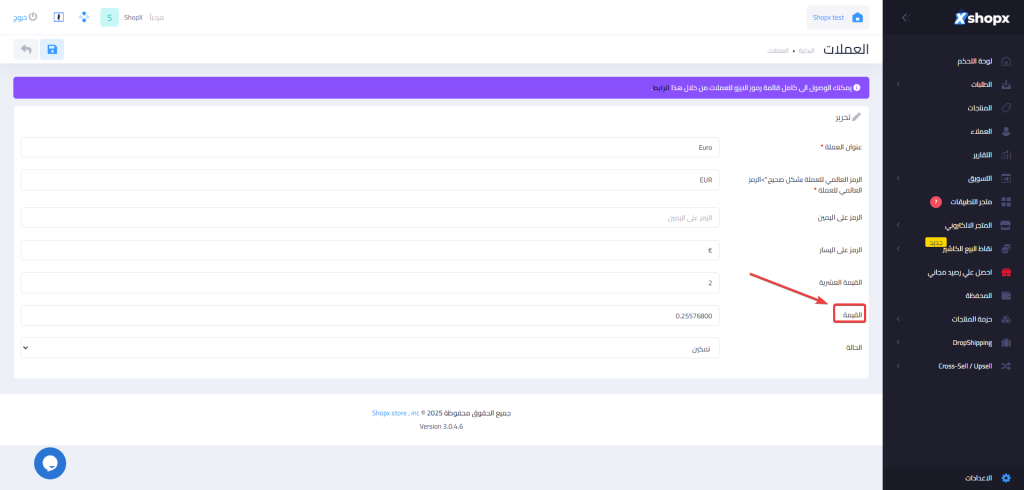Open the chat support bubble
The width and height of the screenshot is (1024, 490).
pos(50,463)
